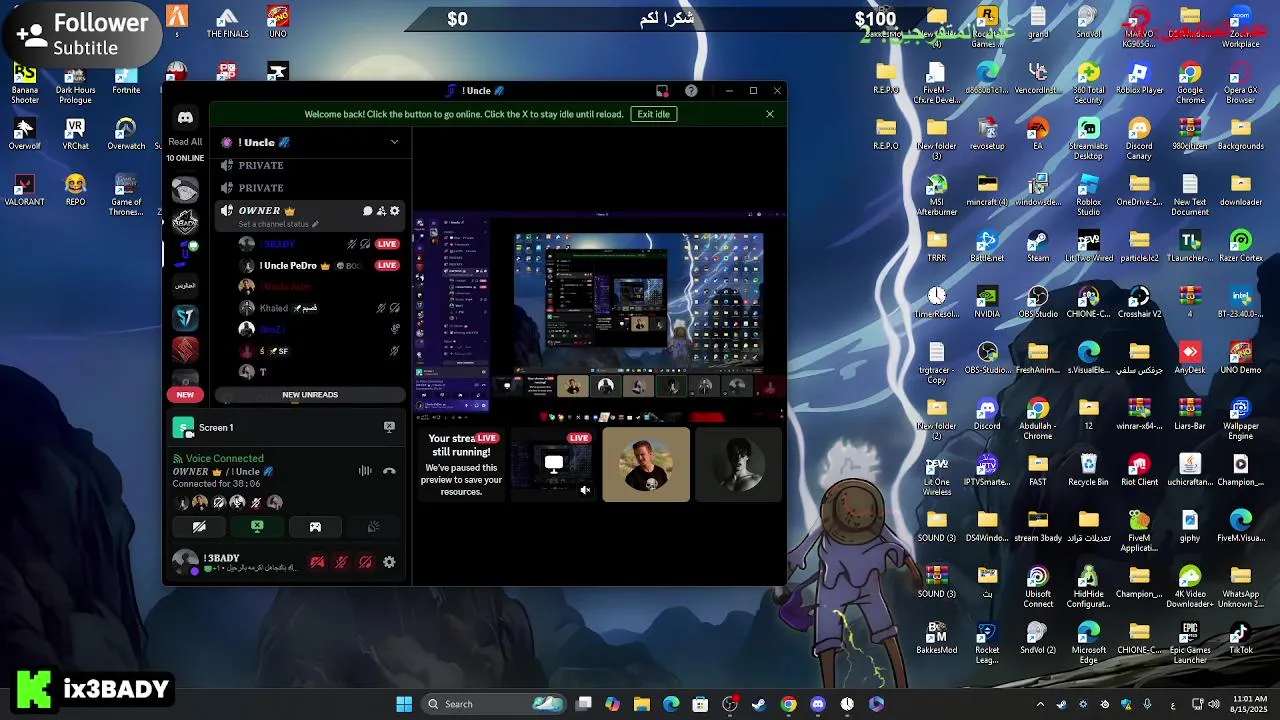The width and height of the screenshot is (1280, 720).
Task: Open the OBS Studio desktop shortcut
Action: click(x=1038, y=302)
